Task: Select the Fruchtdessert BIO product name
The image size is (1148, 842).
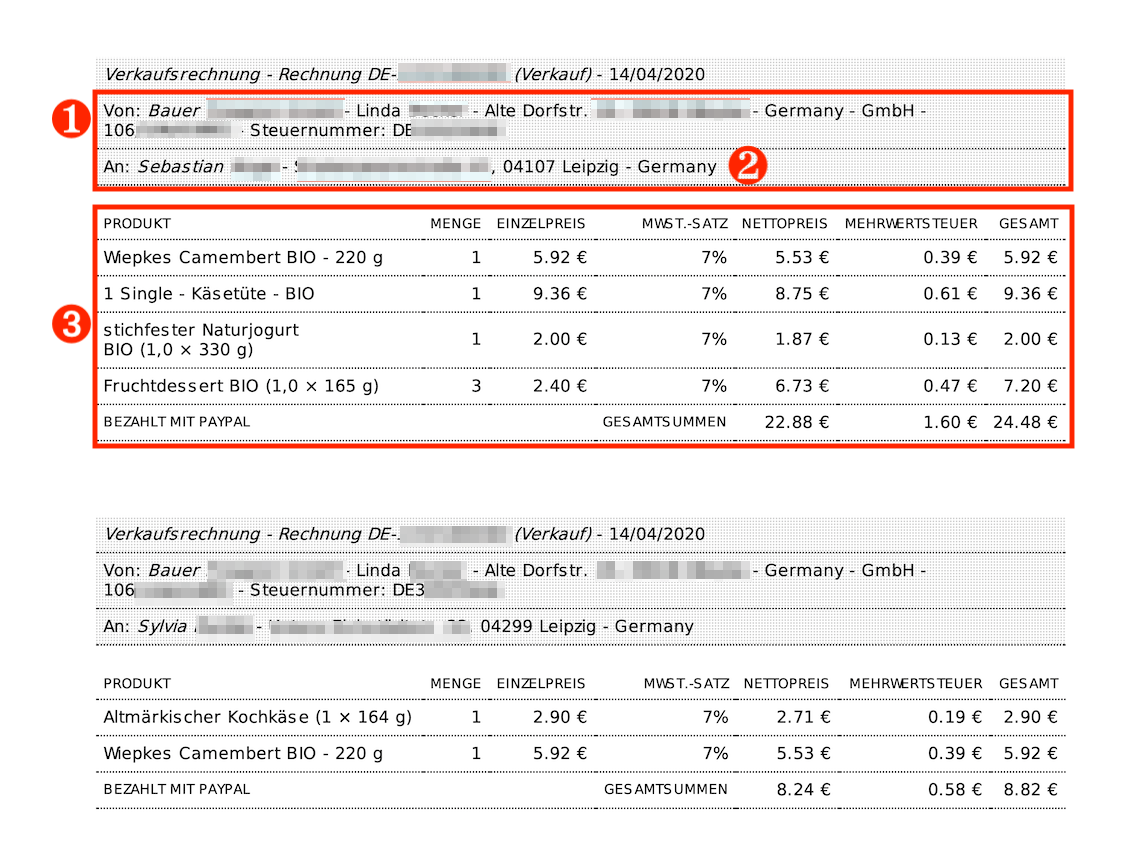Action: pos(240,386)
